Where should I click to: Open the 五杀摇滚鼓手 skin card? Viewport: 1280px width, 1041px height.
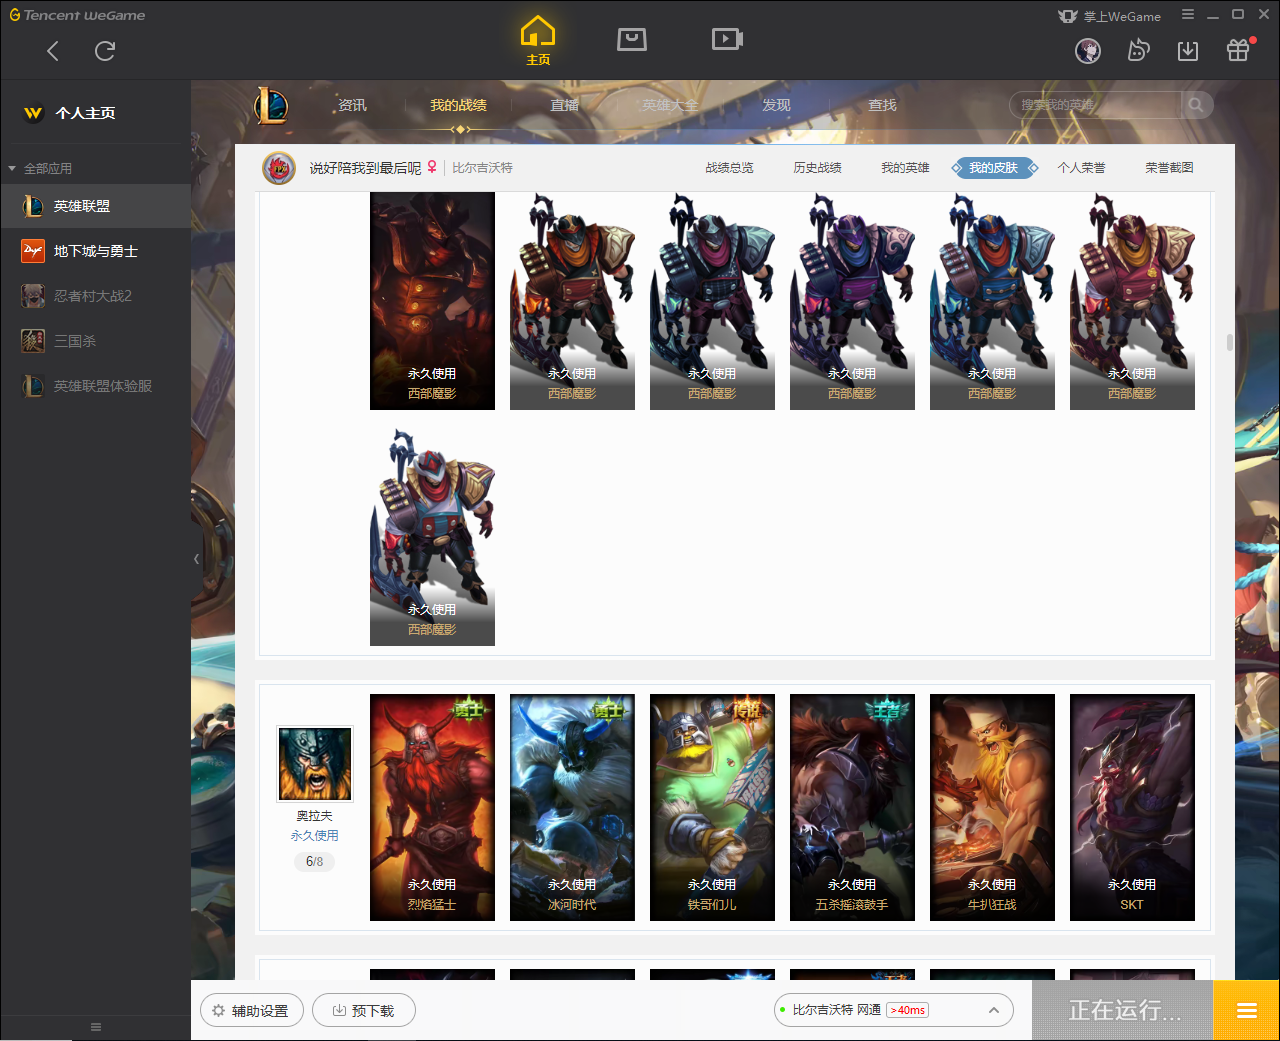point(852,807)
